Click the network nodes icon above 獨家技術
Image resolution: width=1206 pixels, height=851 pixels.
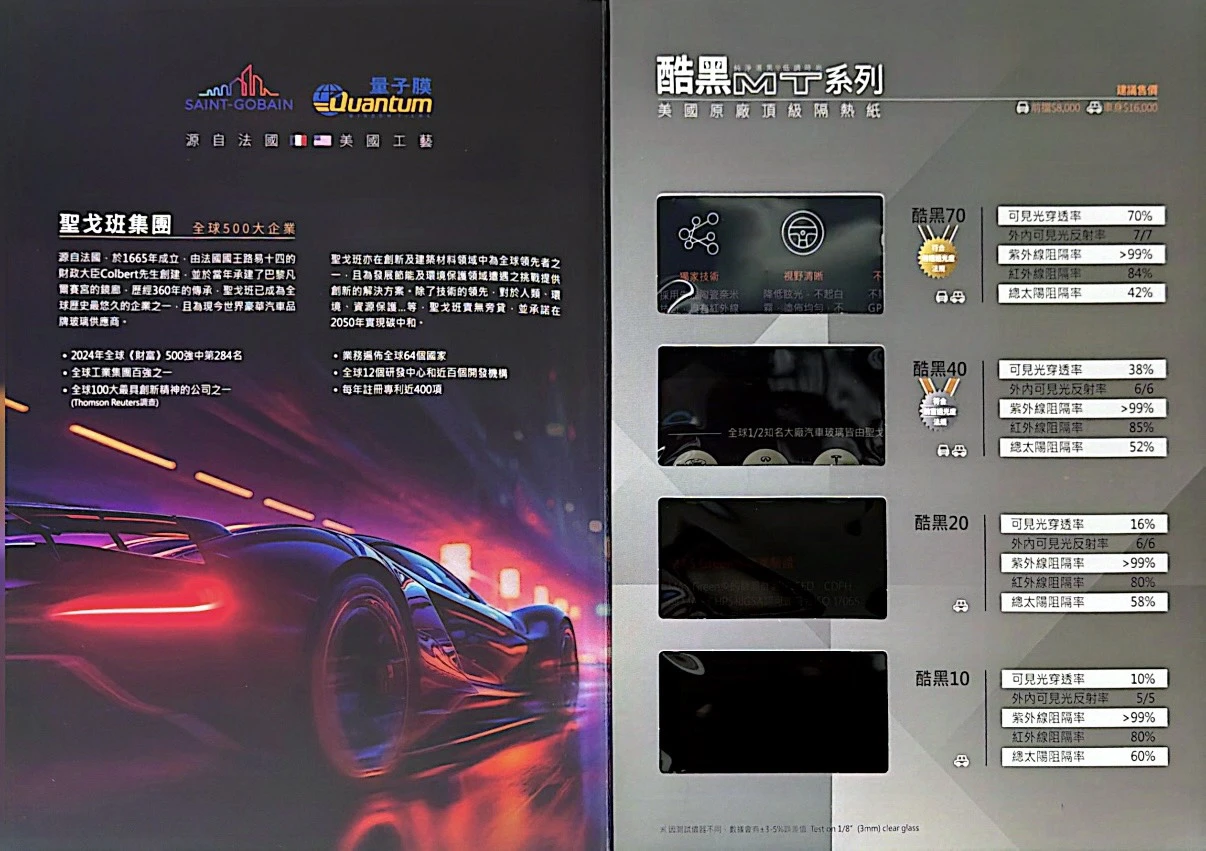tap(698, 233)
